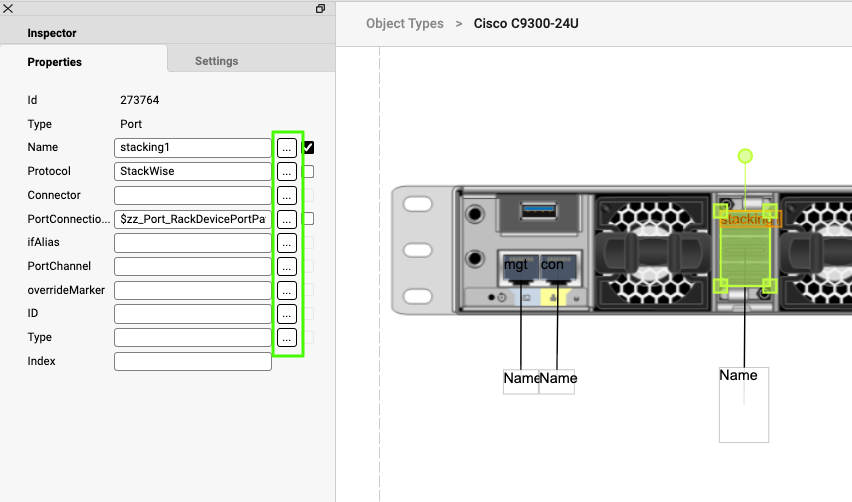This screenshot has width=852, height=502.
Task: Tick the PortConnection property checkbox
Action: coord(308,219)
